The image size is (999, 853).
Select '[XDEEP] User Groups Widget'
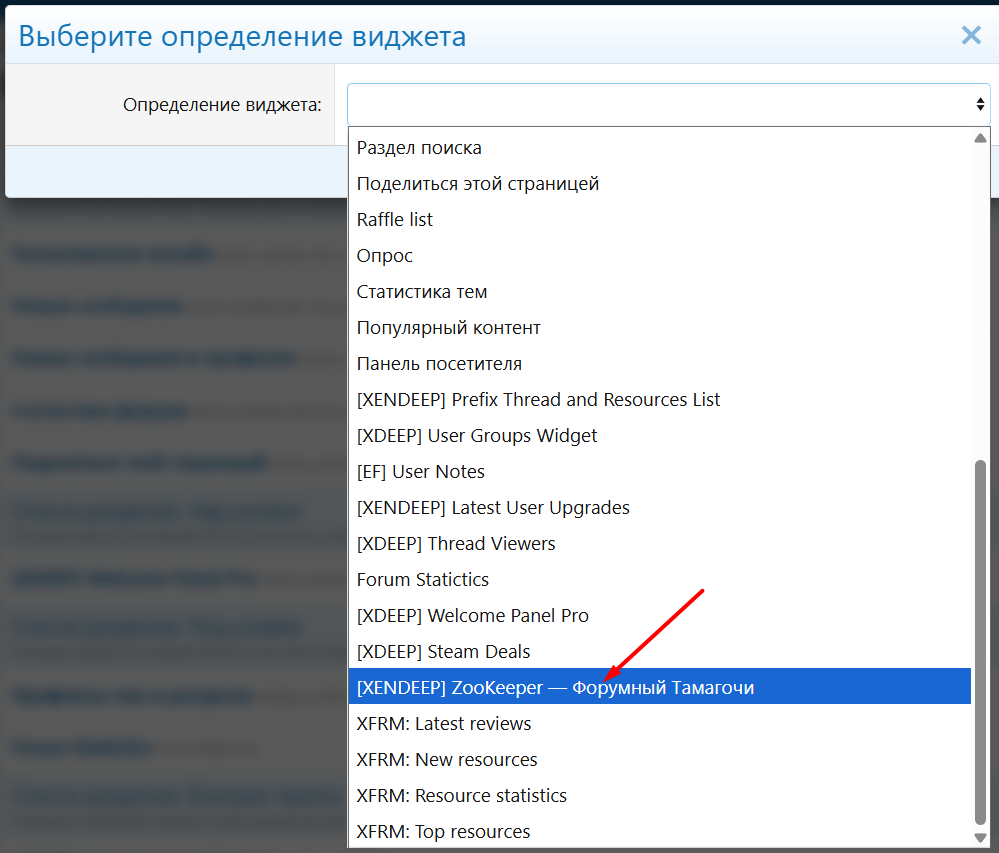click(477, 436)
